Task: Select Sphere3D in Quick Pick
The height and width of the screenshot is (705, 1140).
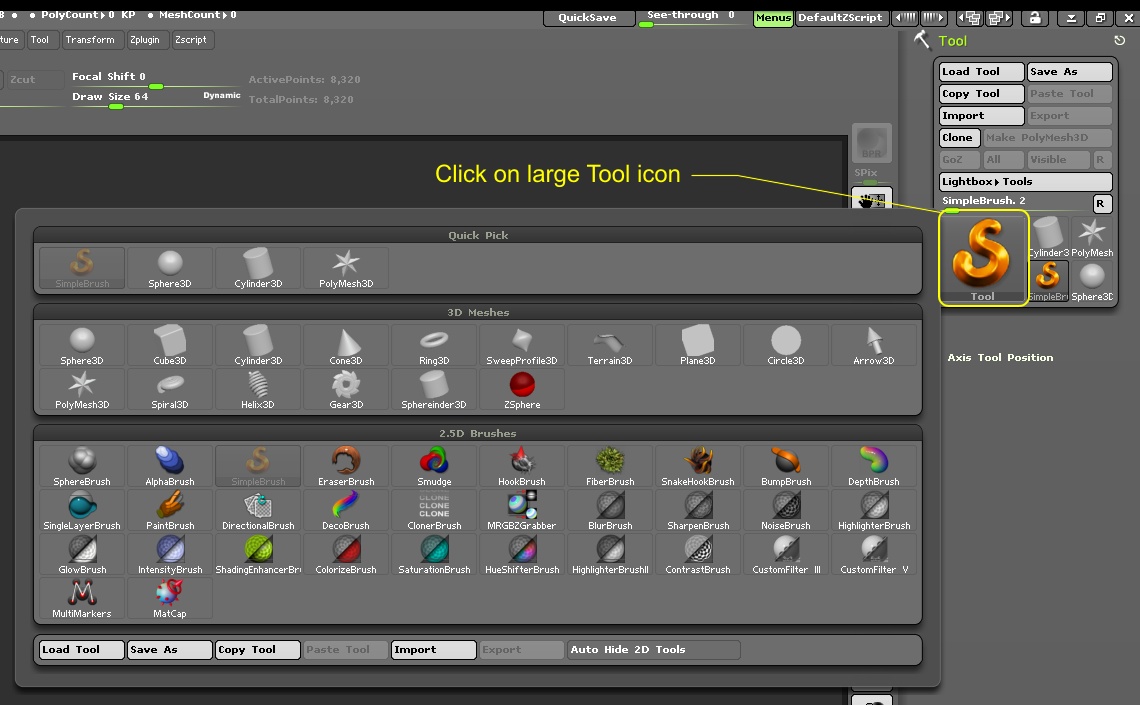Action: coord(170,268)
